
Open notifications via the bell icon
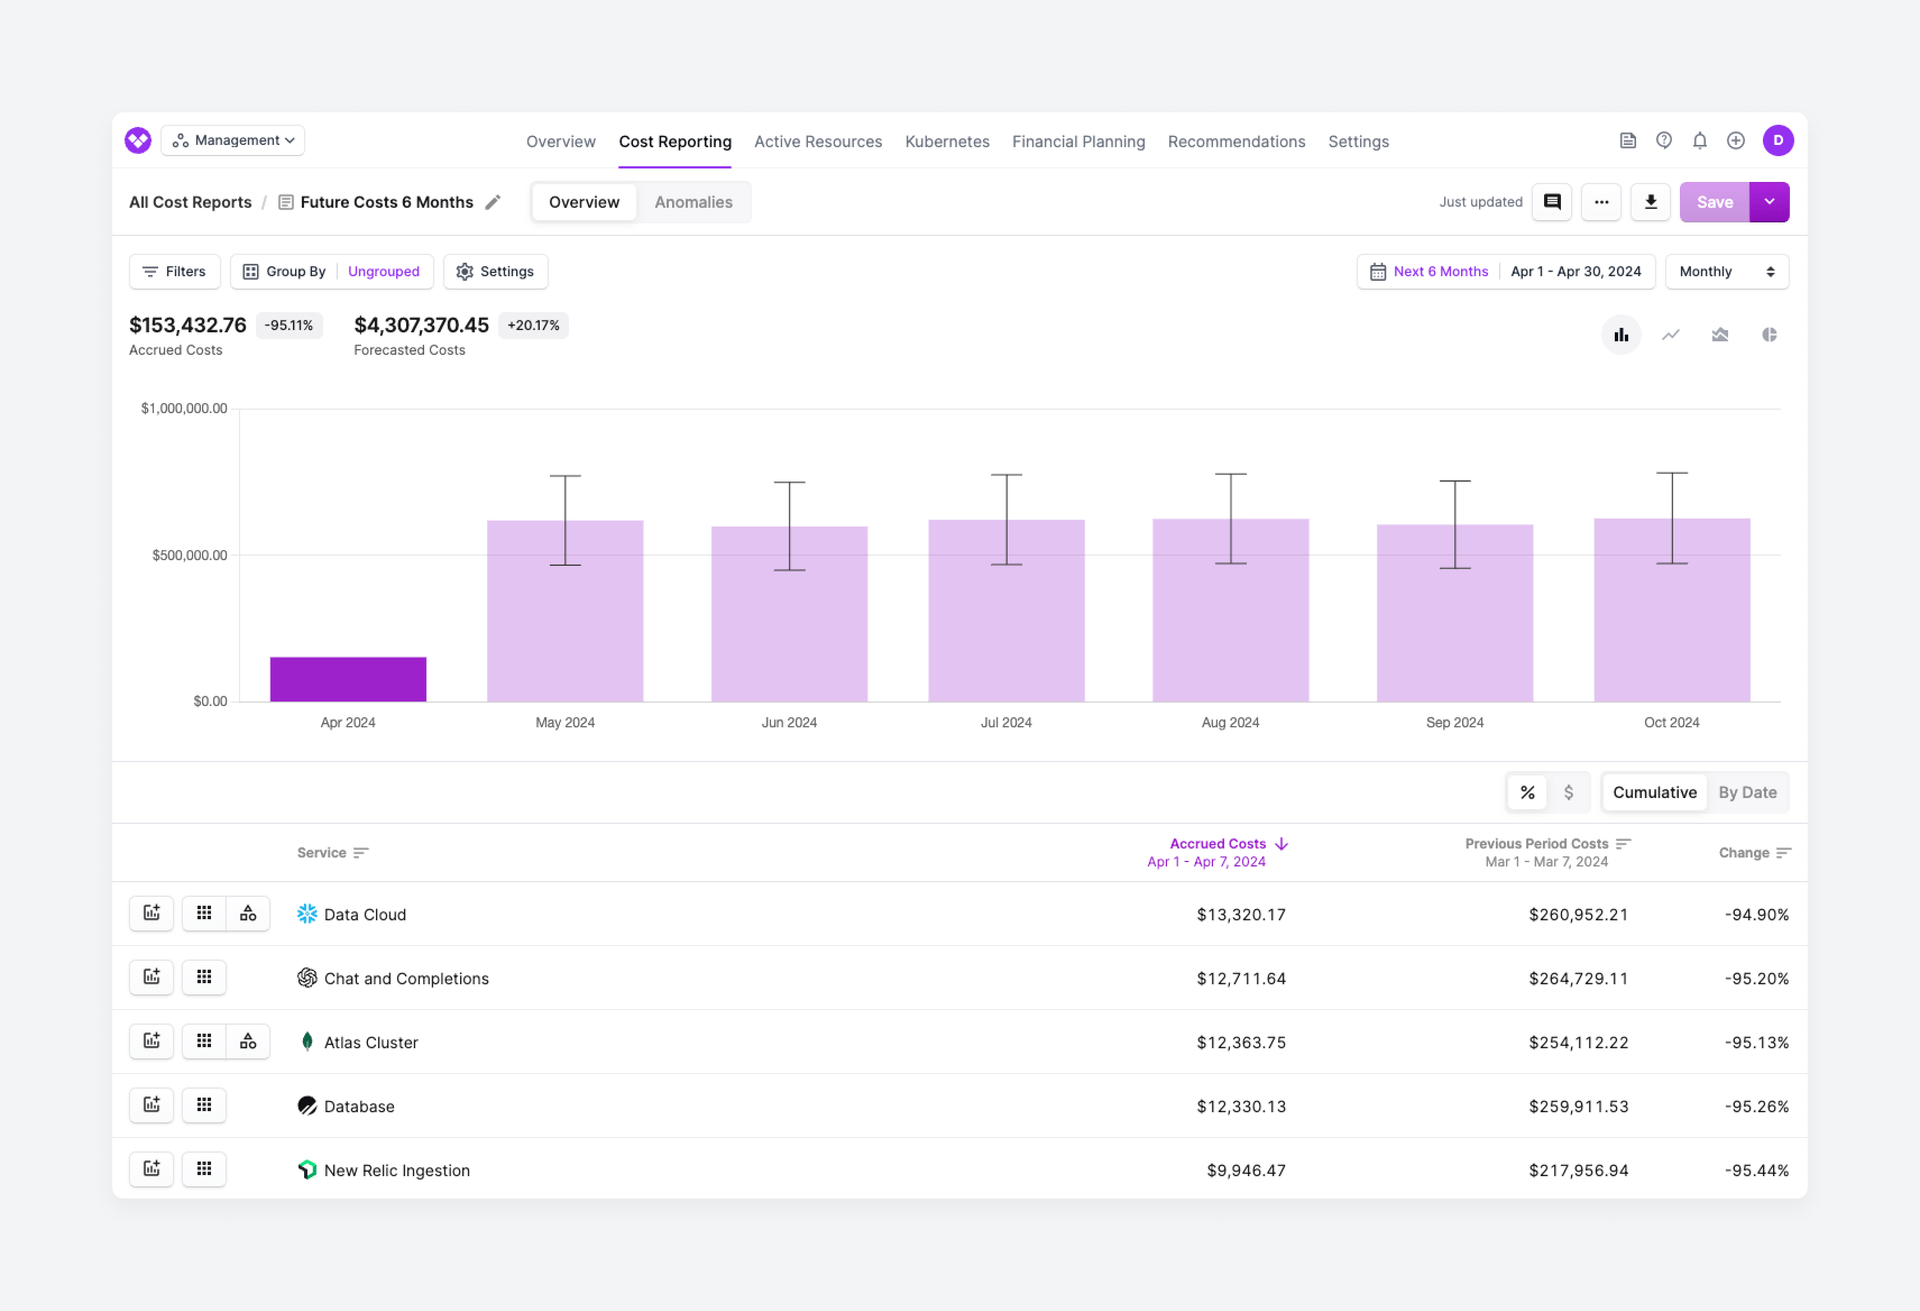pyautogui.click(x=1700, y=140)
